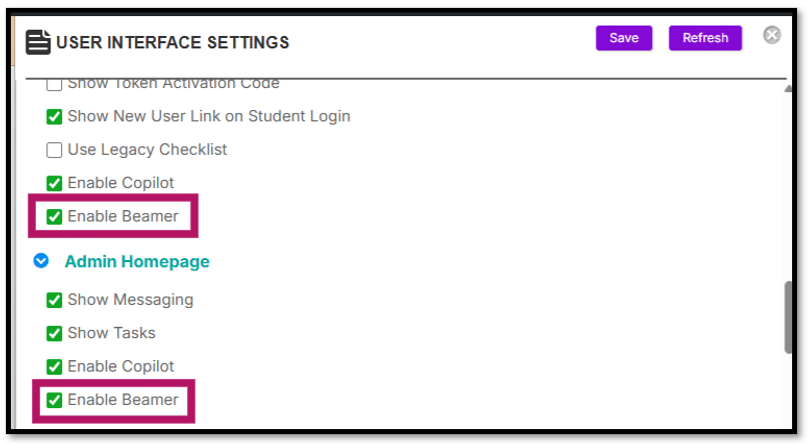Disable the Show Messaging checkbox
The height and width of the screenshot is (444, 809).
pyautogui.click(x=54, y=300)
